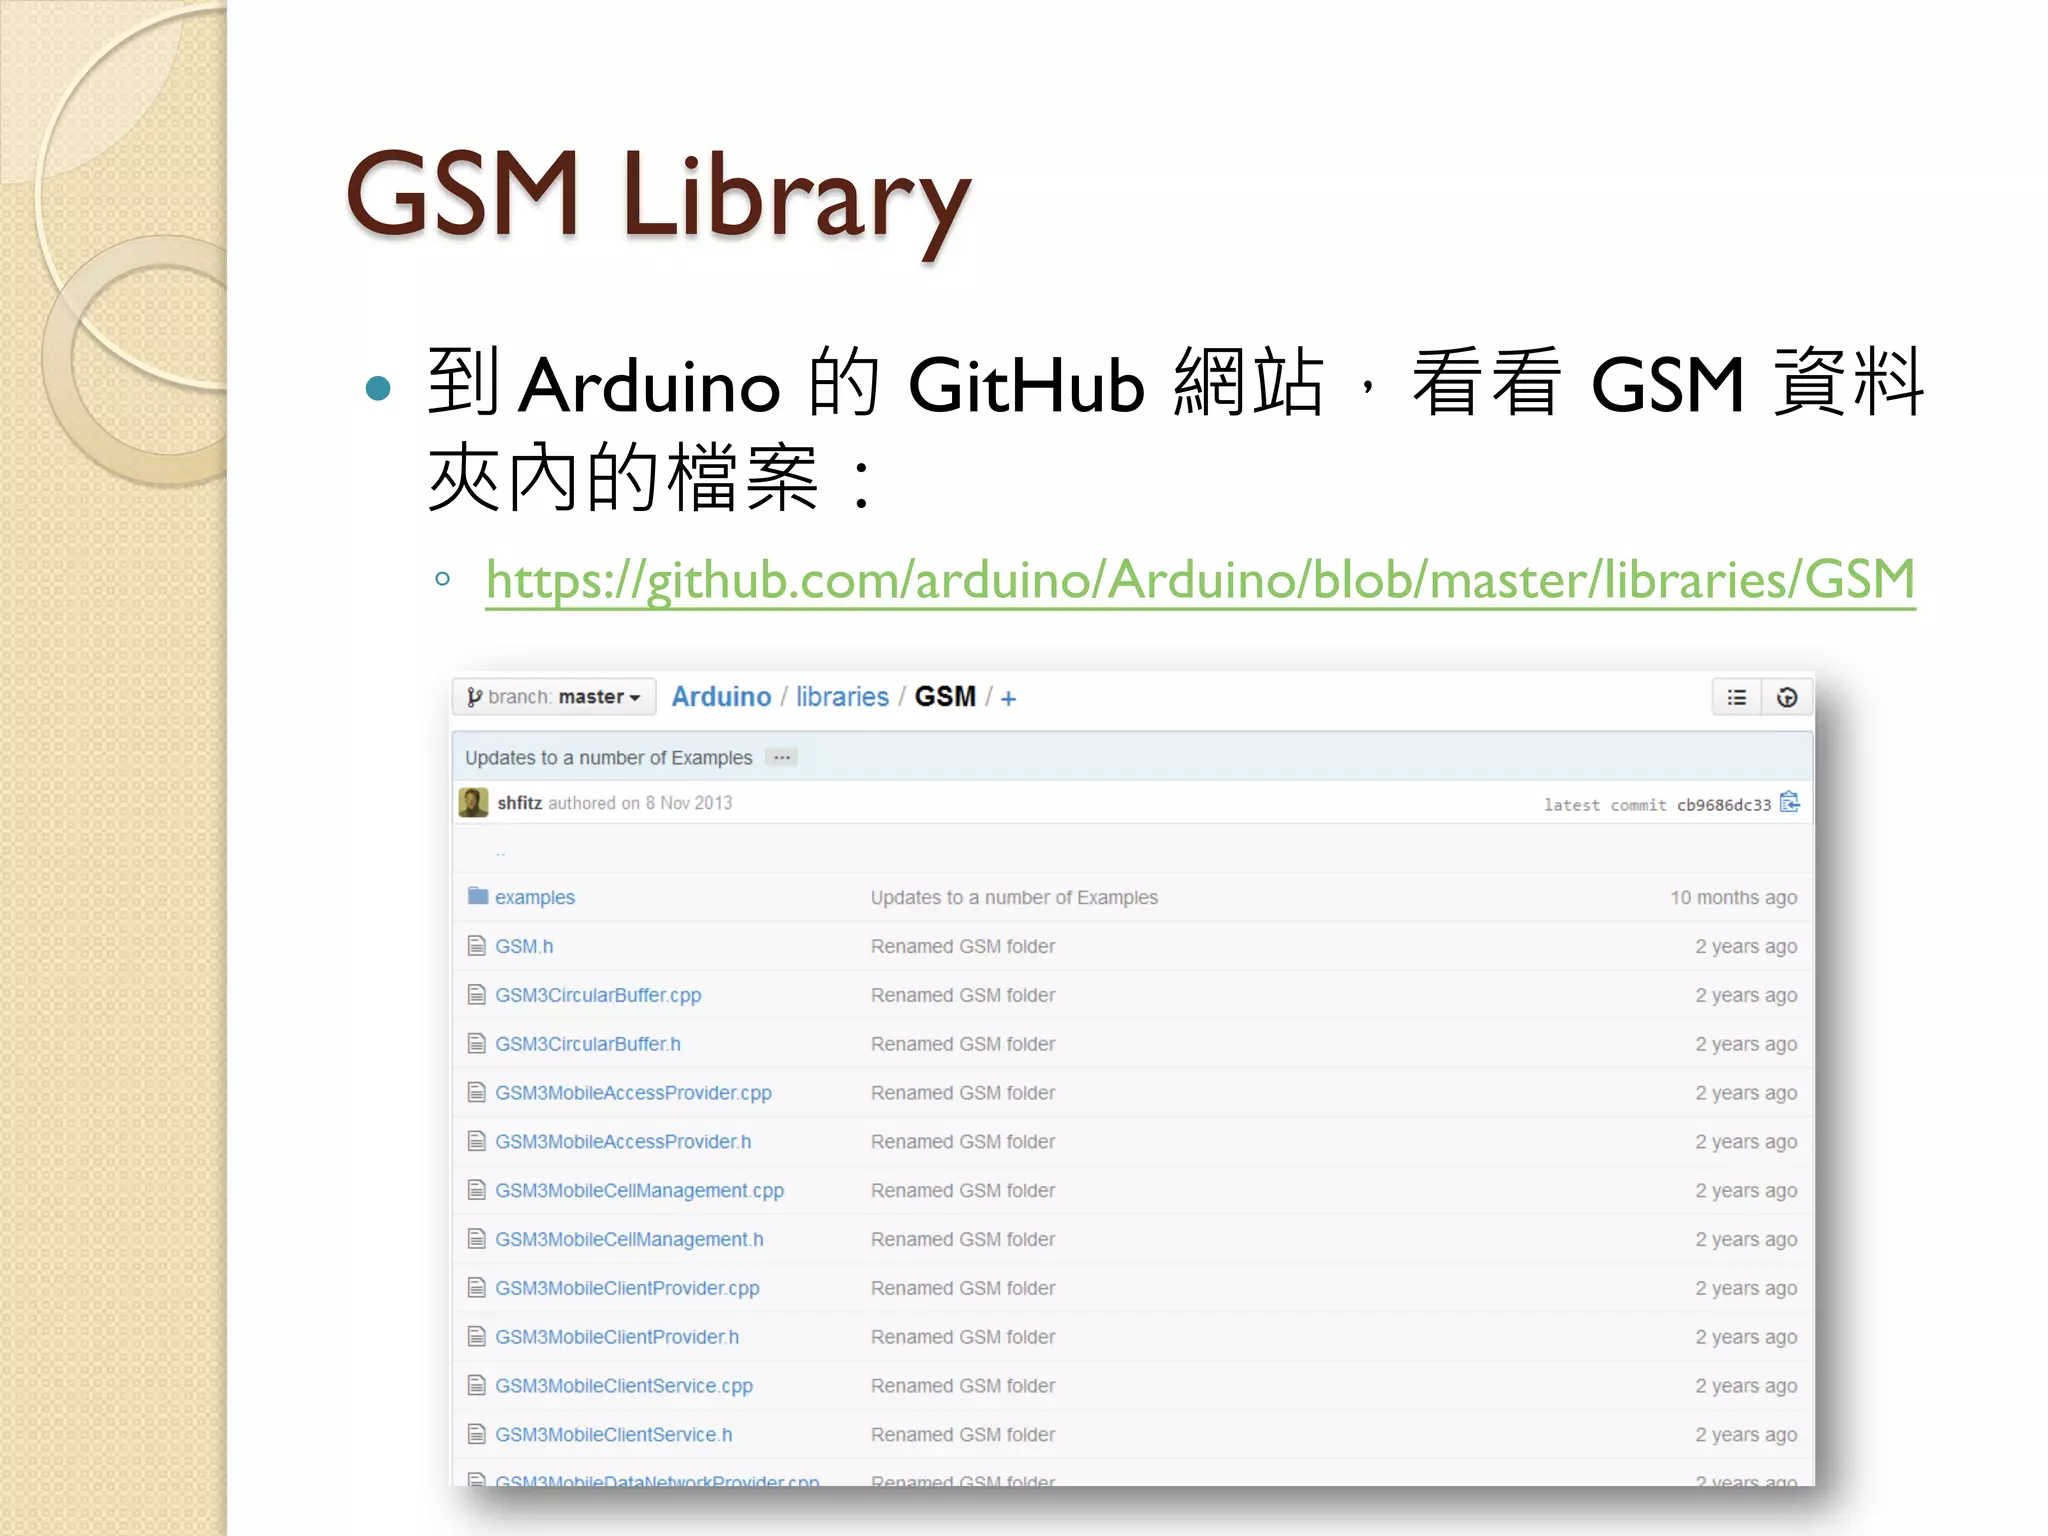Click 'Renamed GSM folder' in GSM3MobileClientService.h row
2048x1536 pixels.
963,1435
